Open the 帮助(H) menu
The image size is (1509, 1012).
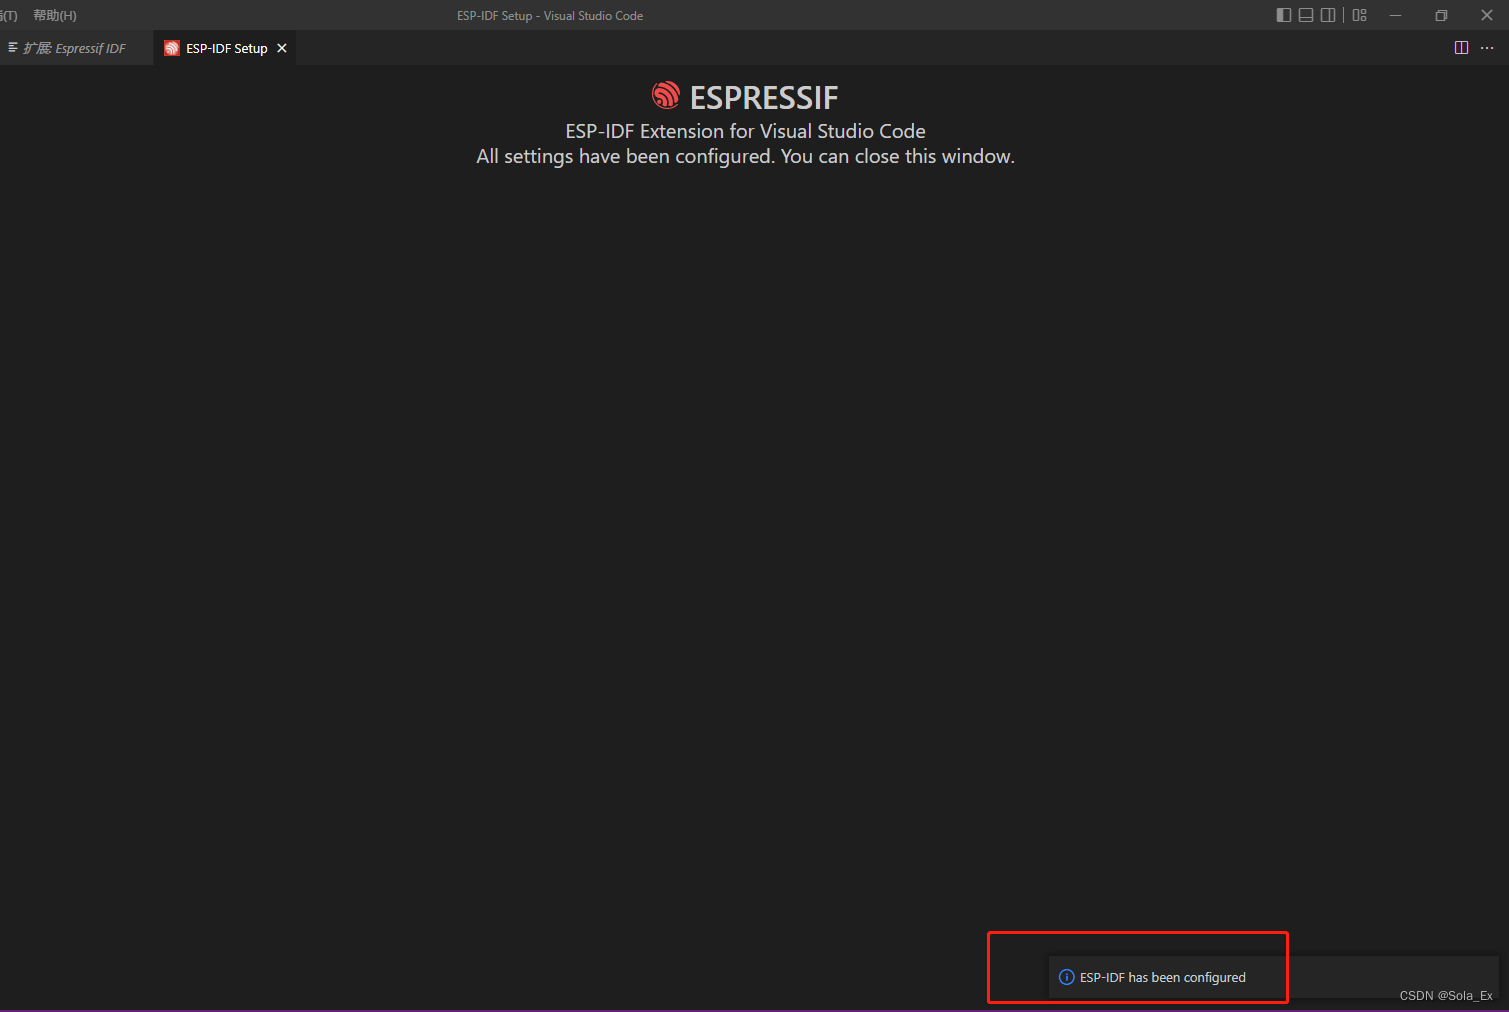click(55, 16)
